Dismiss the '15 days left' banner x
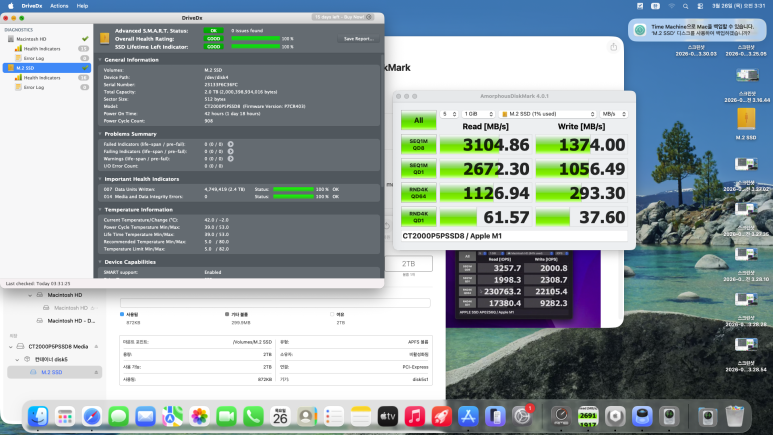This screenshot has height=435, width=773. pos(369,17)
